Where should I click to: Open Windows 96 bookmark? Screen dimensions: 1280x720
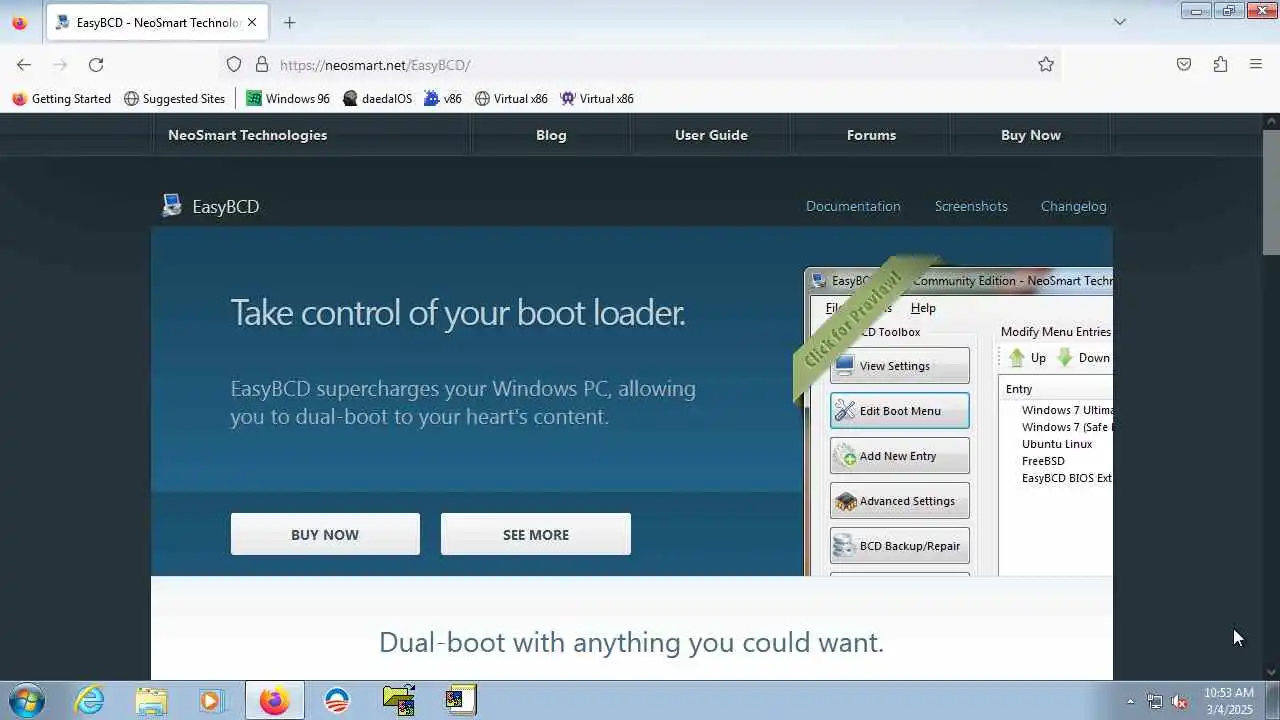pos(288,98)
